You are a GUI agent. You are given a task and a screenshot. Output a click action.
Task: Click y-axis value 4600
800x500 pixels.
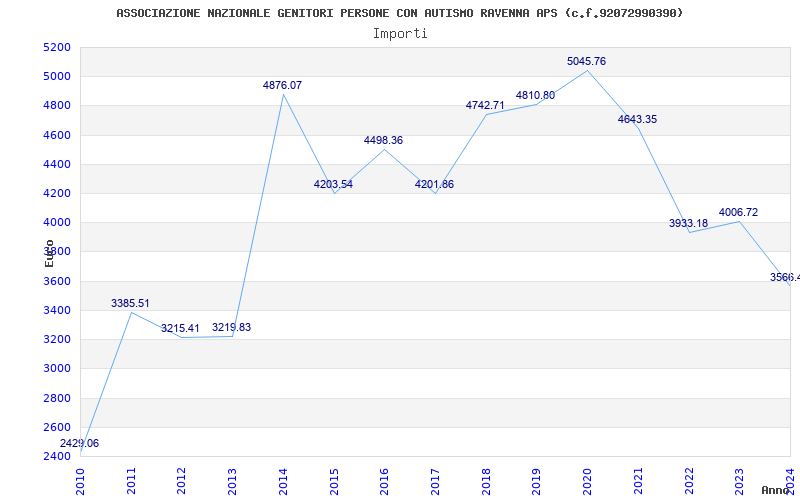pyautogui.click(x=58, y=135)
